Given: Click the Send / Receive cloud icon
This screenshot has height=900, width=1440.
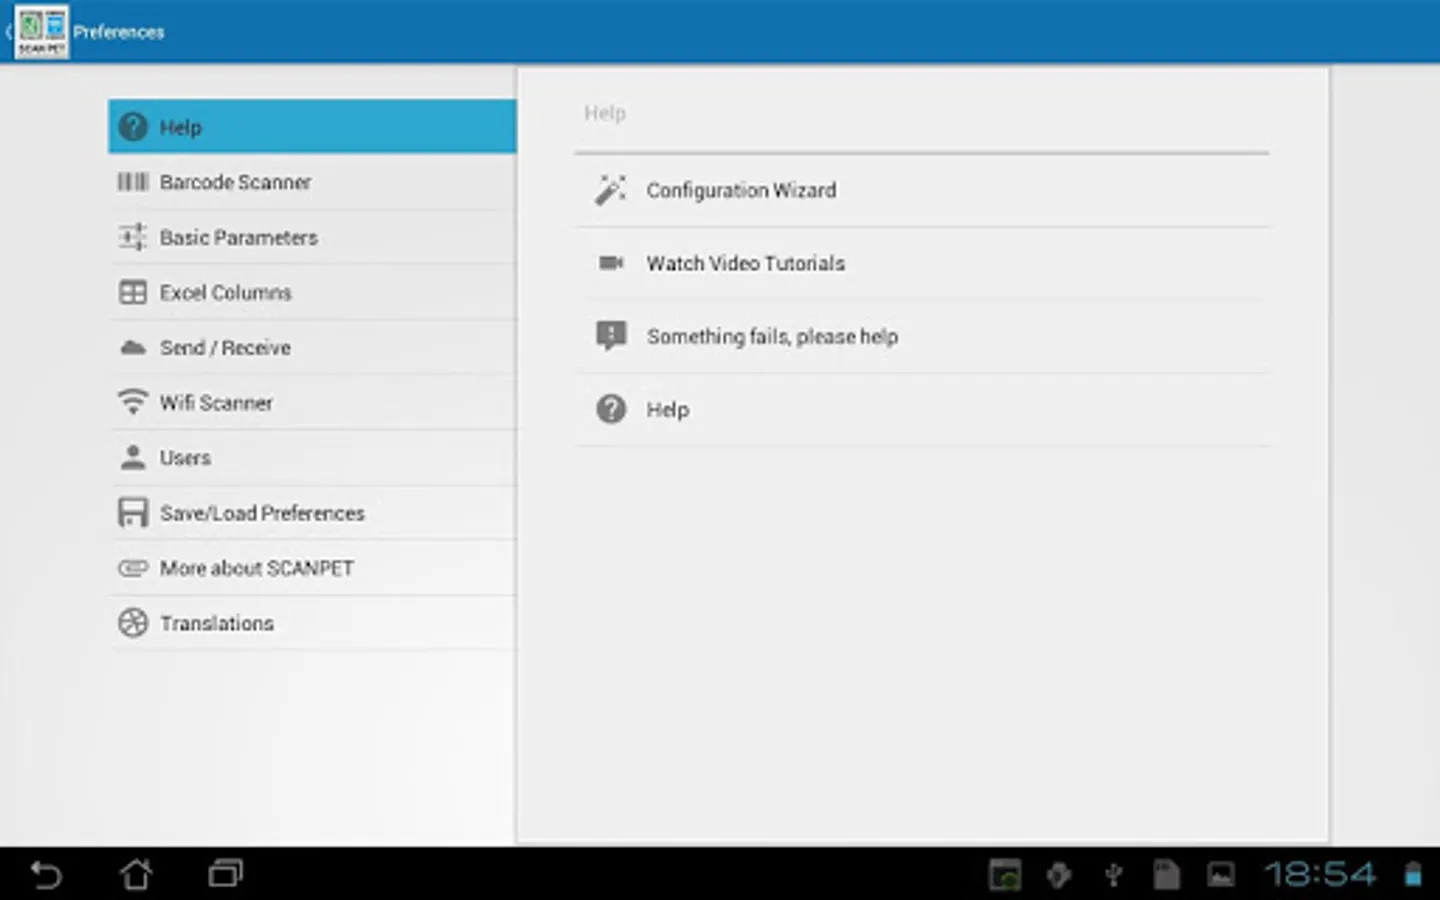Looking at the screenshot, I should tap(132, 348).
